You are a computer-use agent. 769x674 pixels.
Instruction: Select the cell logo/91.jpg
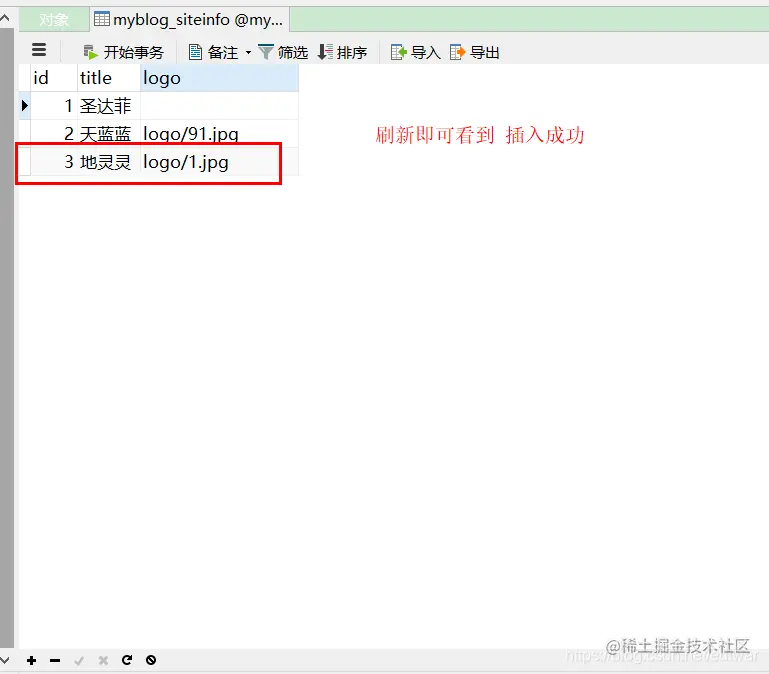click(219, 133)
